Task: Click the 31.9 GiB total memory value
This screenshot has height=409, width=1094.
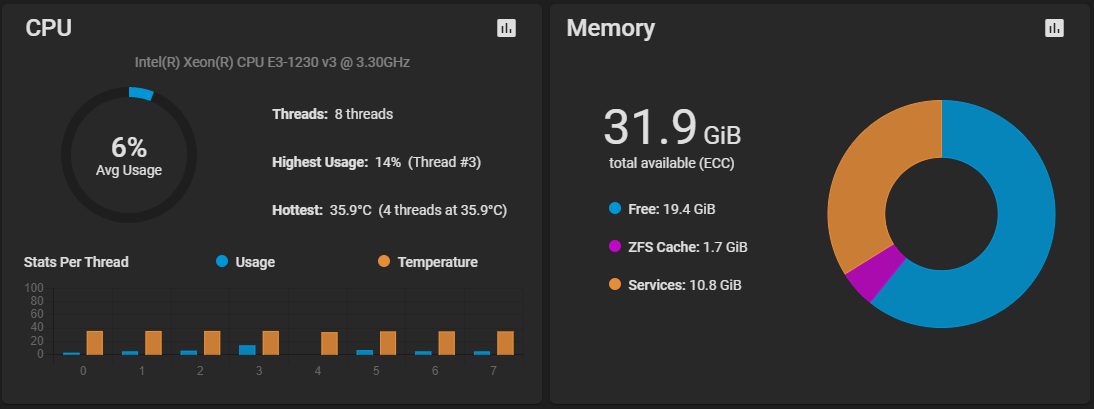Action: coord(672,128)
